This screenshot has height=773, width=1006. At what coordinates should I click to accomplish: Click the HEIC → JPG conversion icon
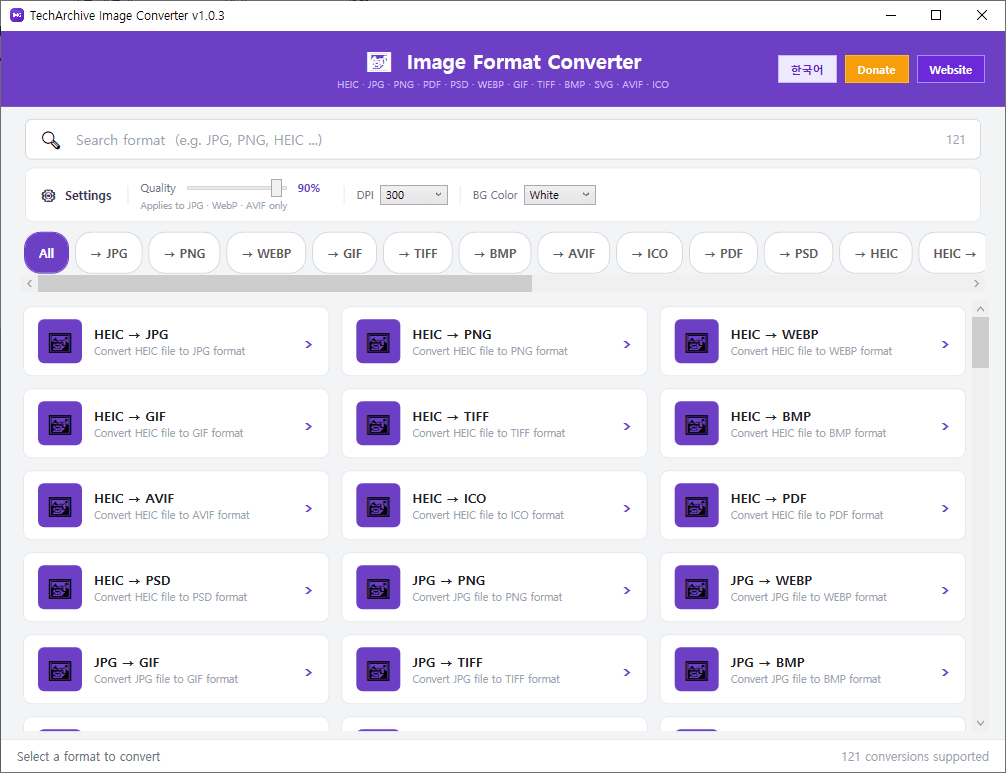pos(59,342)
